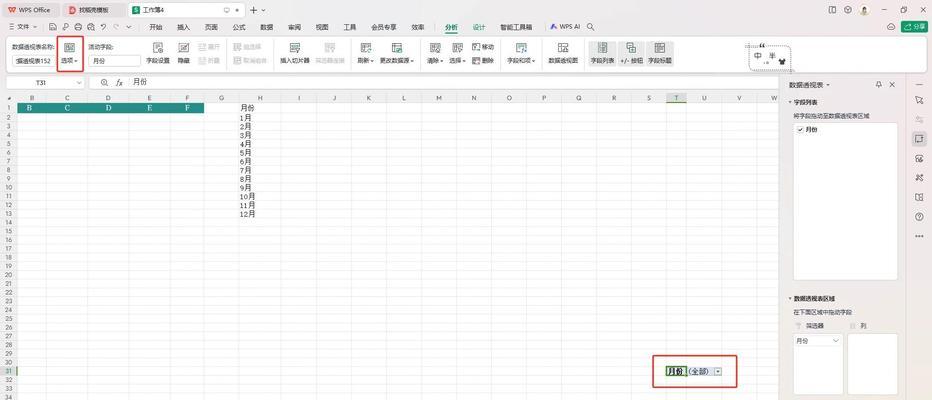Open the (全部) filter dropdown arrow in sheet

coord(718,371)
